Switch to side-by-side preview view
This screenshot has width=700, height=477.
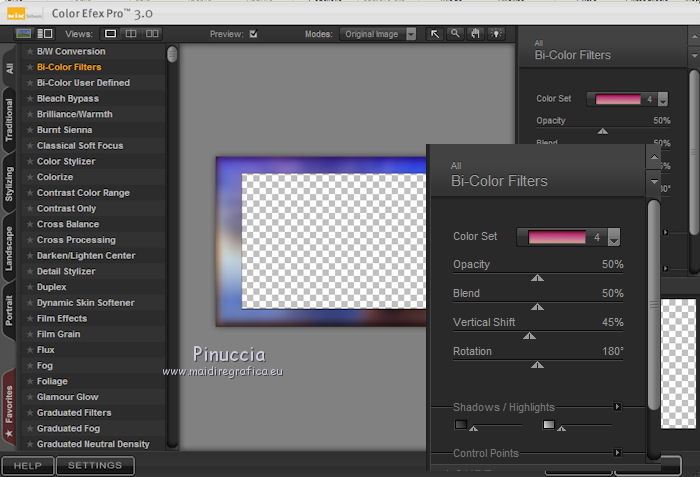coord(152,34)
